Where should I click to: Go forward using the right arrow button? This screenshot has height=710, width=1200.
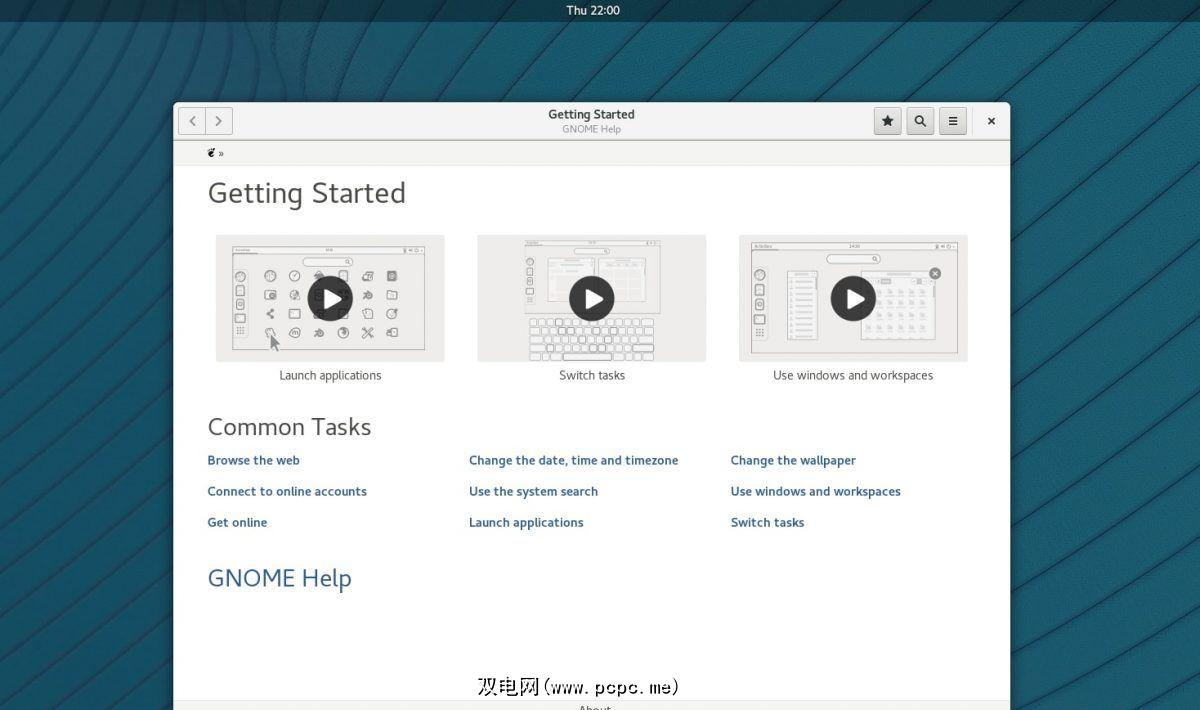tap(219, 121)
